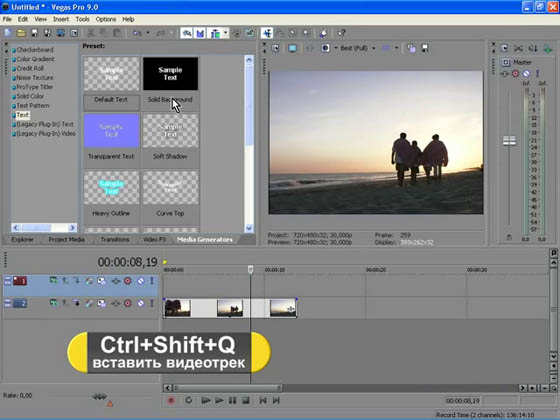The image size is (560, 420).
Task: Toggle mute on video track 1
Action: pyautogui.click(x=141, y=281)
